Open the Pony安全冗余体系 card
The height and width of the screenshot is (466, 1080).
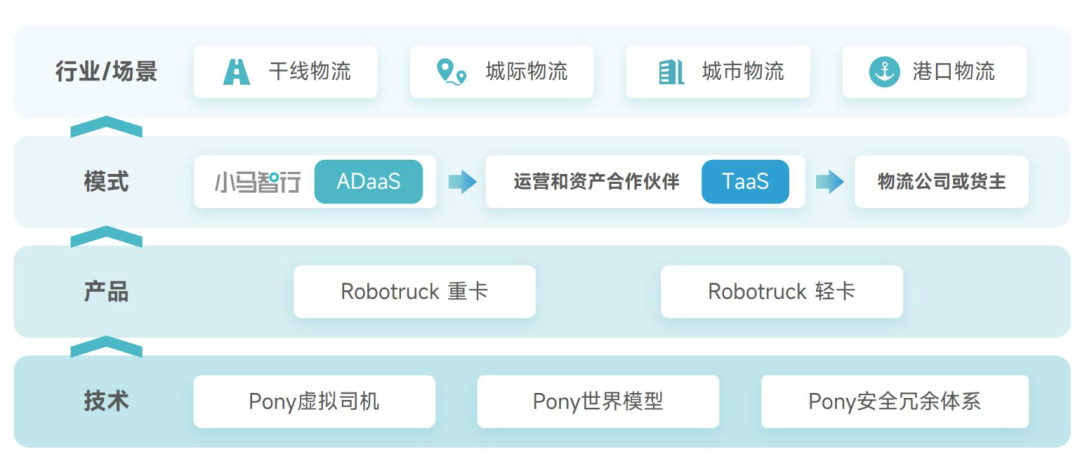pos(895,401)
